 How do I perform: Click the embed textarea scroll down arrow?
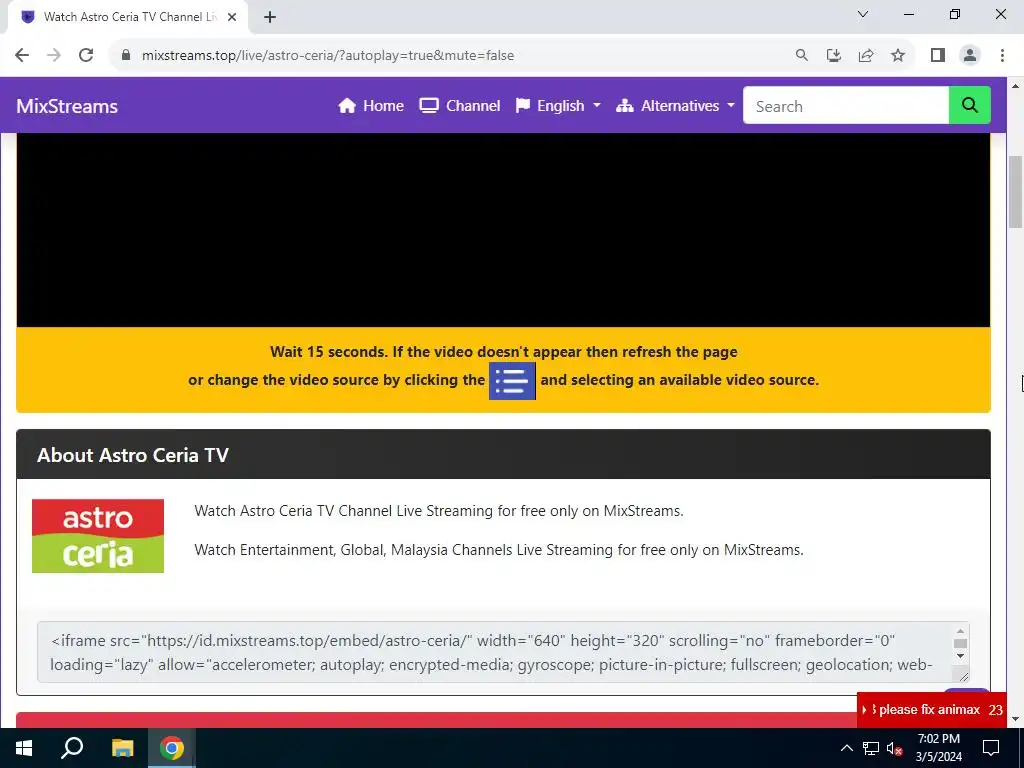960,656
